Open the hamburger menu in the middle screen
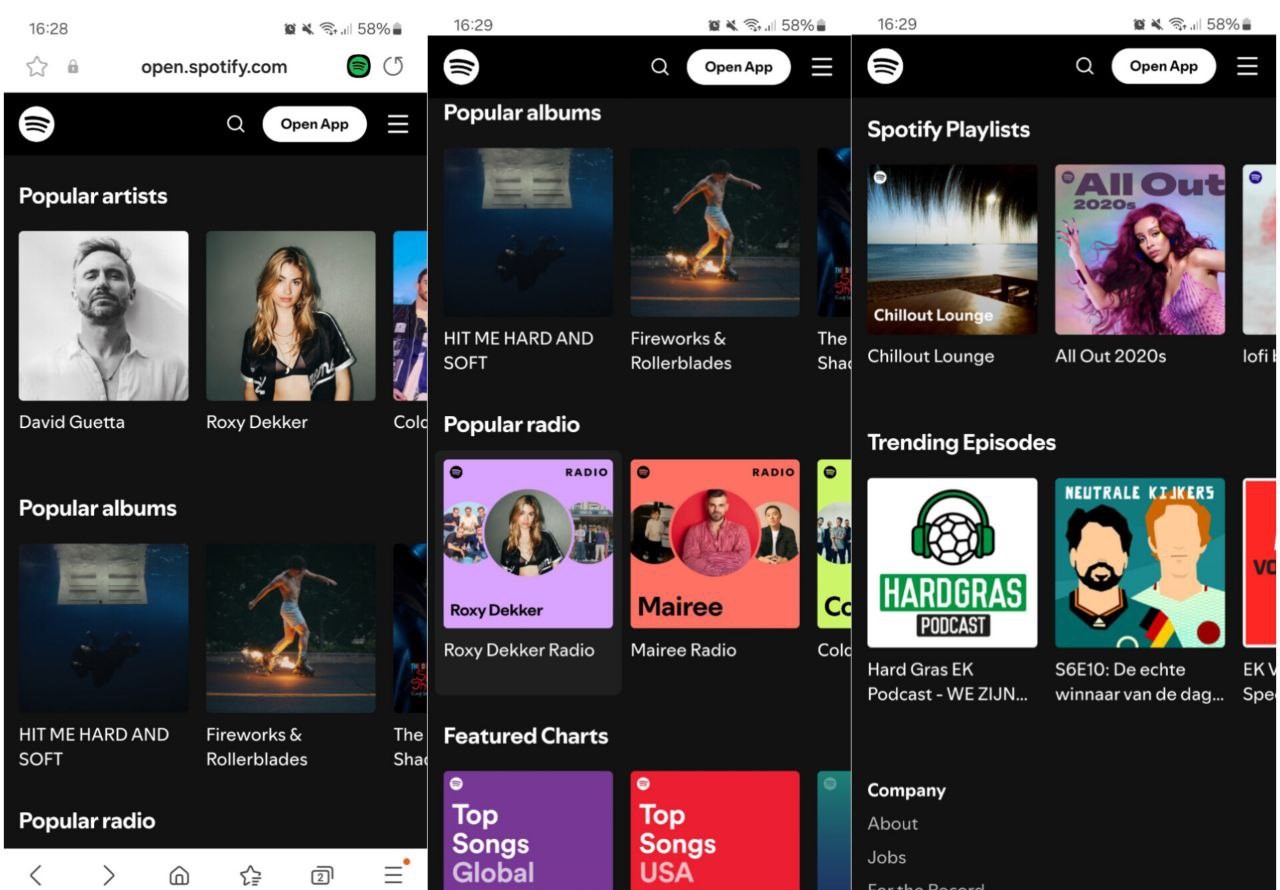Image resolution: width=1280 pixels, height=890 pixels. pos(822,67)
